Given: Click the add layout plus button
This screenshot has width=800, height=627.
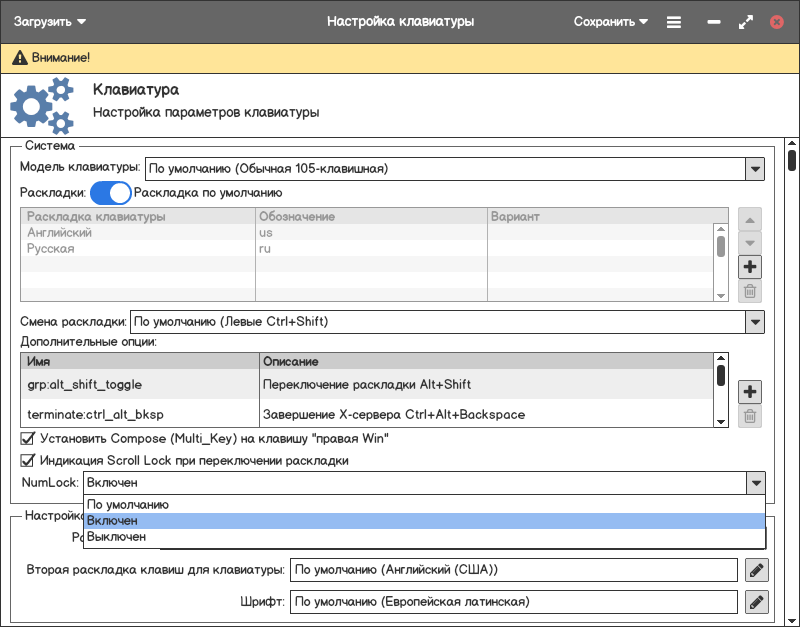Looking at the screenshot, I should pos(750,267).
